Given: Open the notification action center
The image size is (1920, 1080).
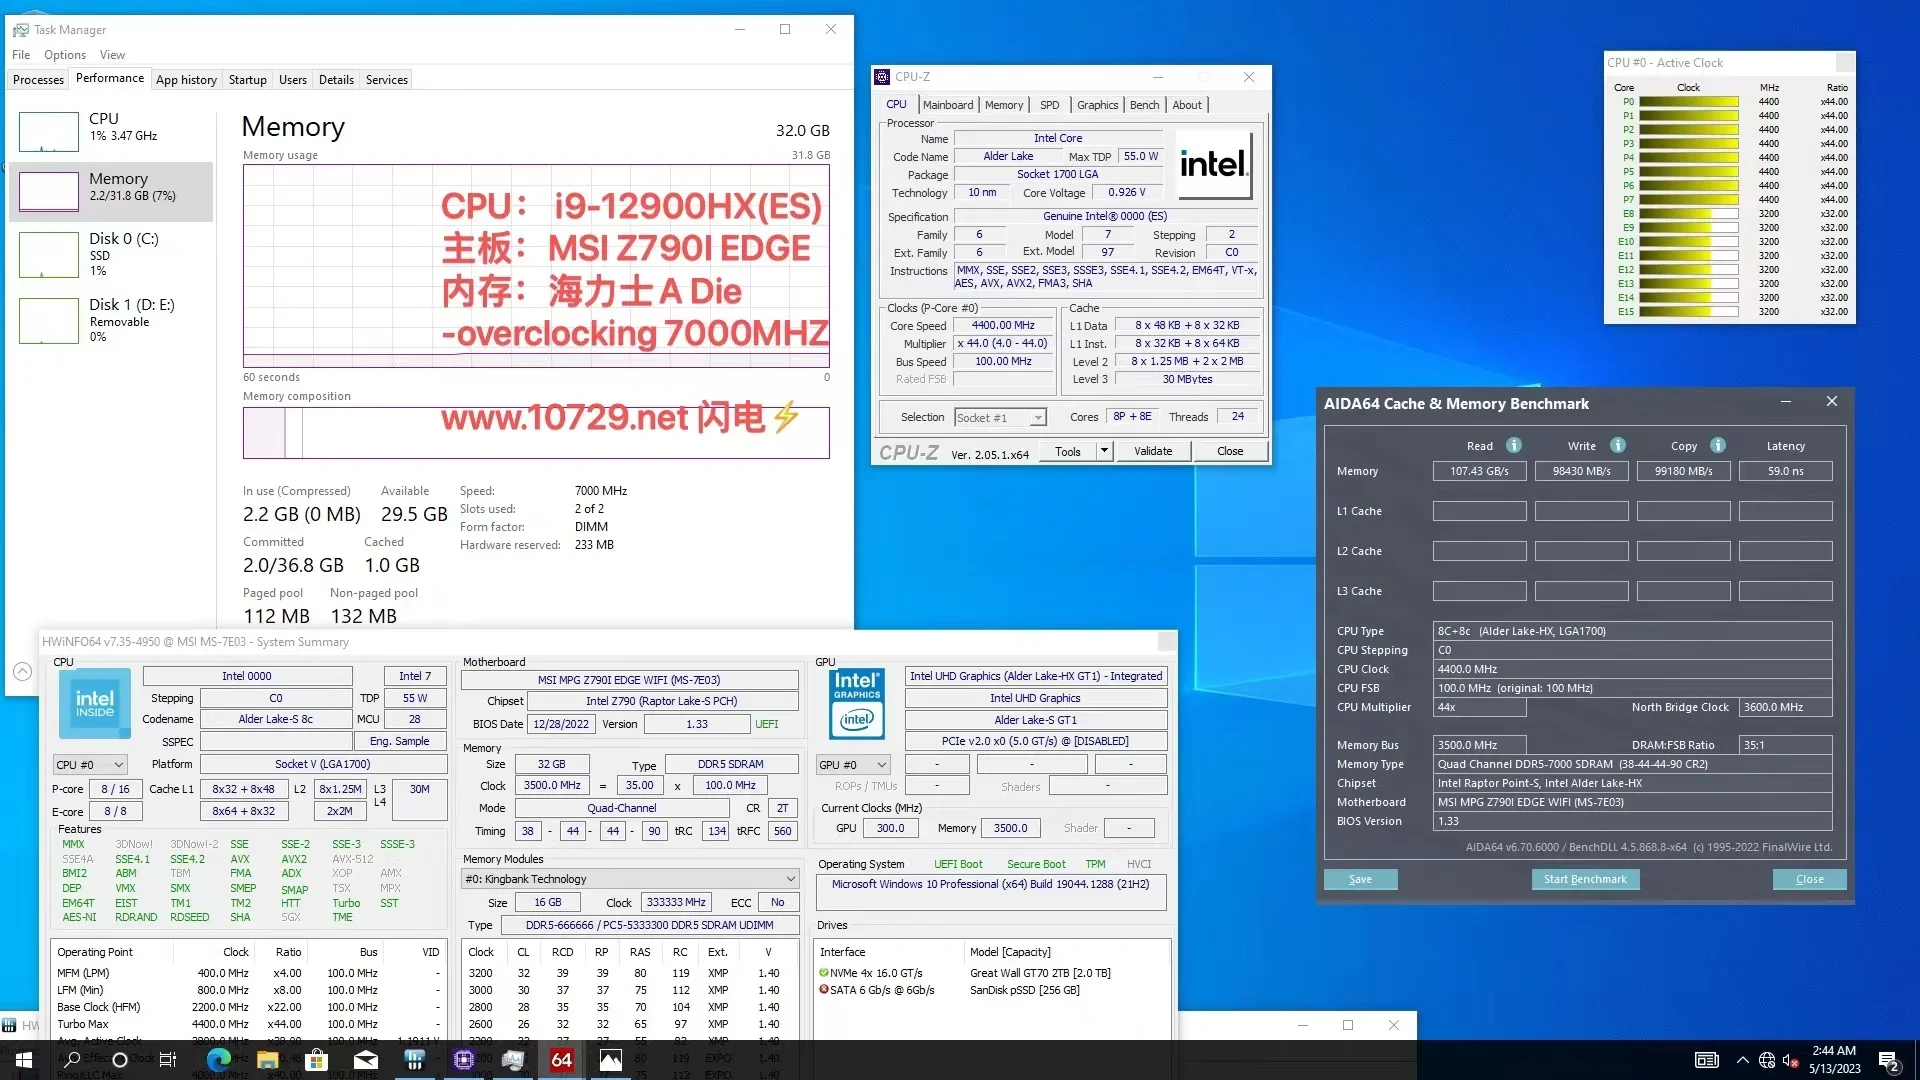Looking at the screenshot, I should tap(1888, 1060).
